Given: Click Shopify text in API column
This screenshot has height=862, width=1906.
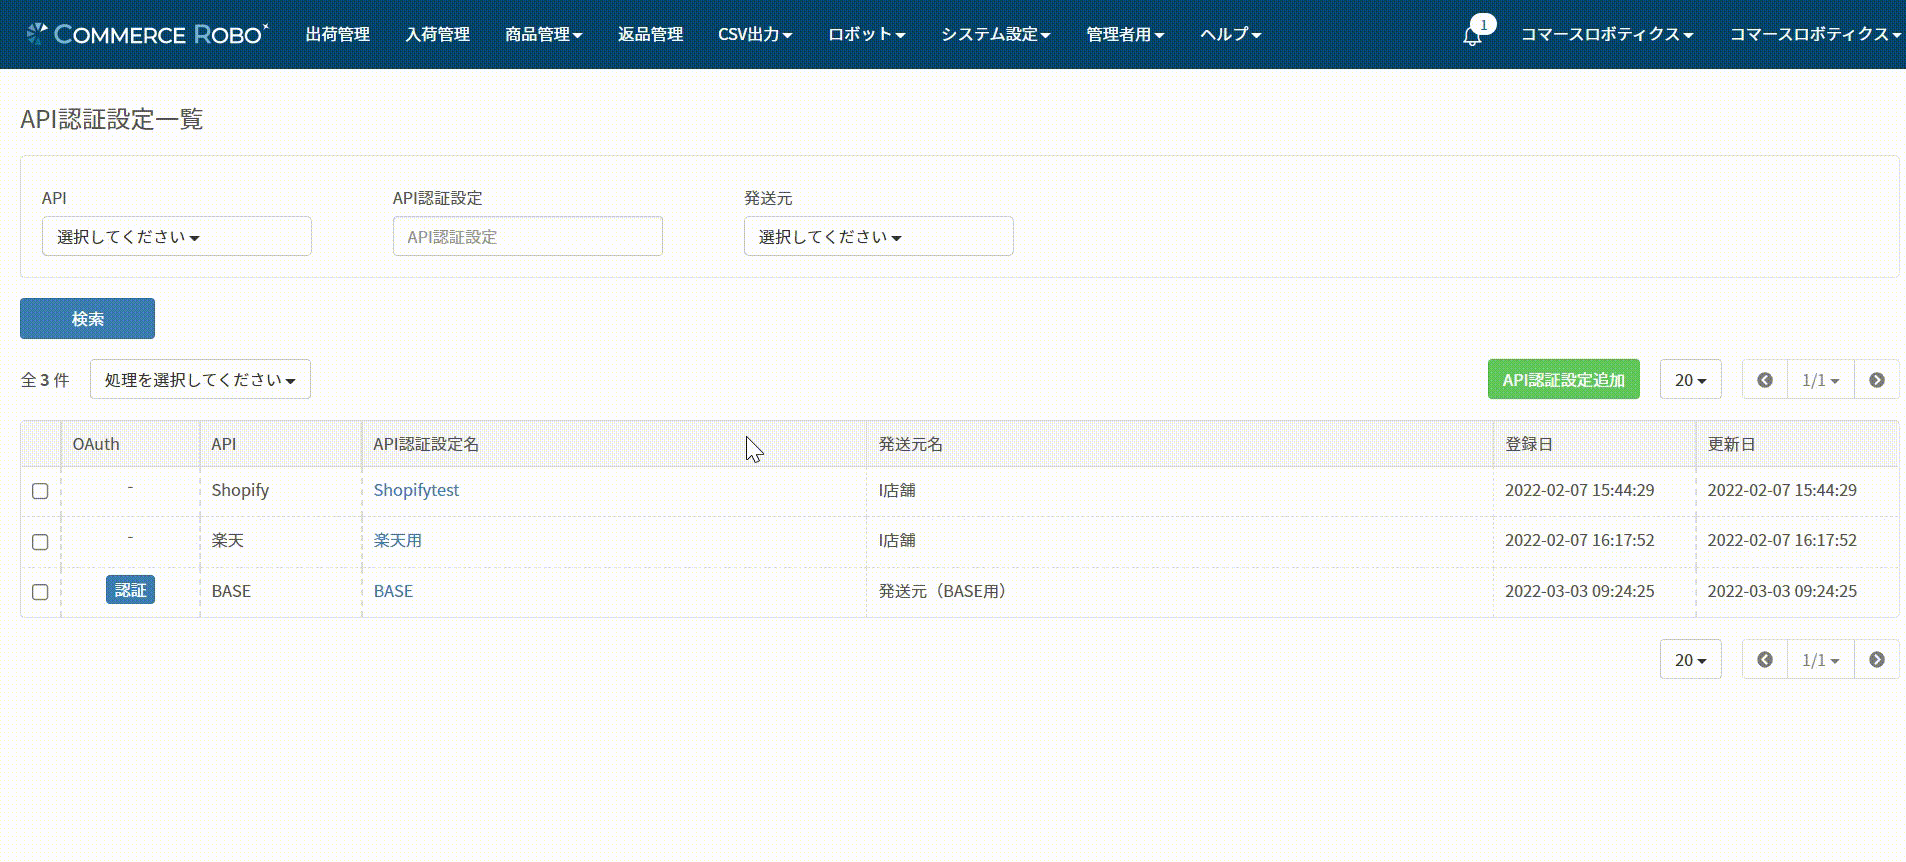Looking at the screenshot, I should 240,490.
